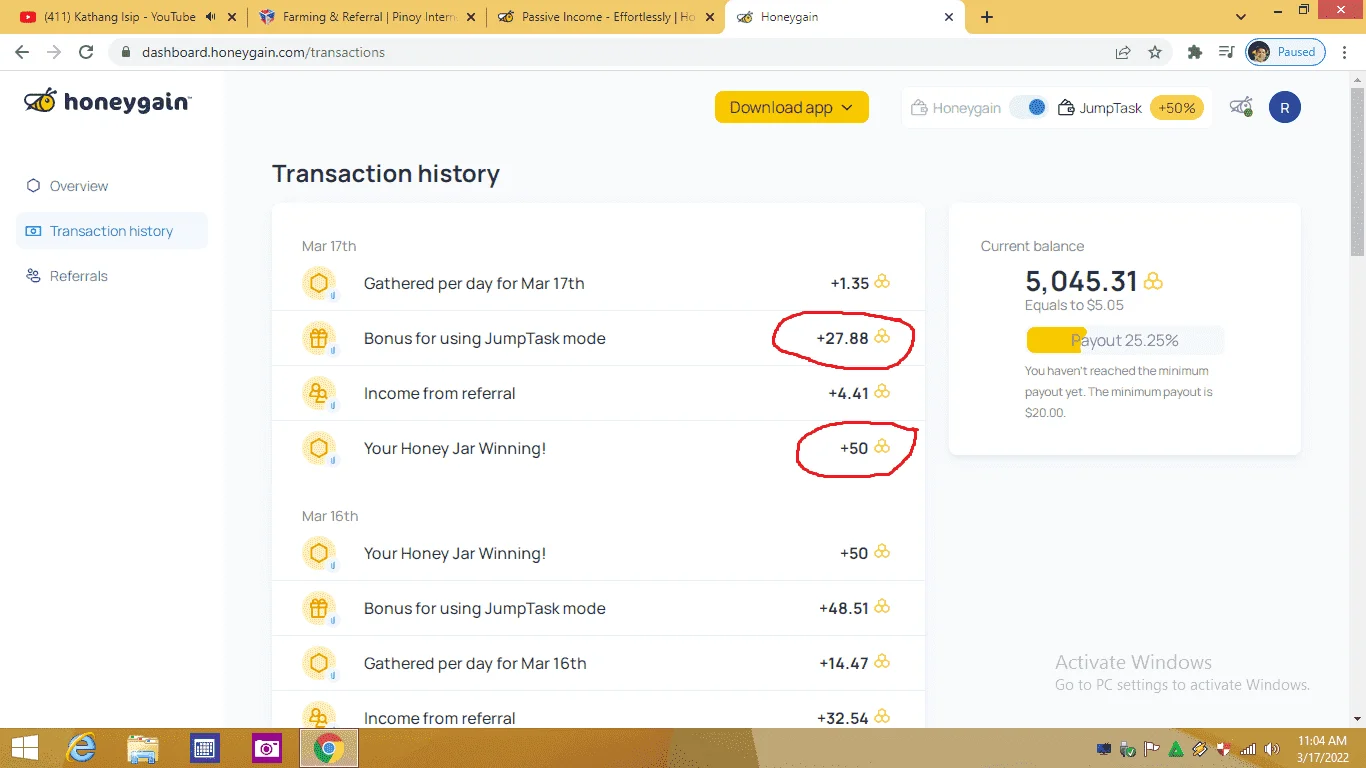The height and width of the screenshot is (768, 1366).
Task: Toggle the Honeygain/JumpTask mode switch
Action: click(x=1028, y=107)
